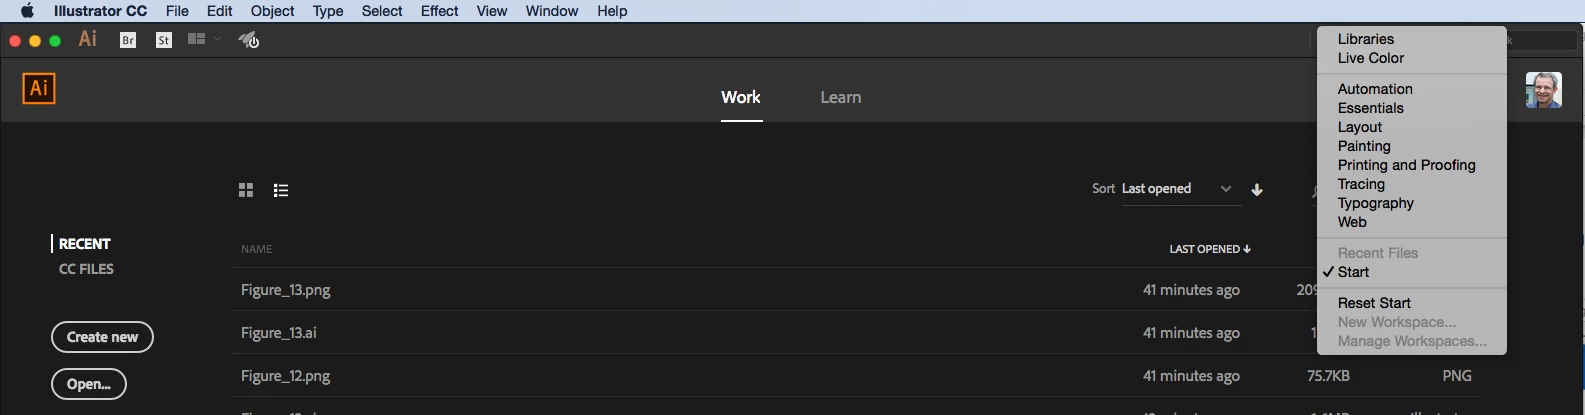Open the Illustrator CC application menu
This screenshot has width=1585, height=415.
[x=100, y=11]
